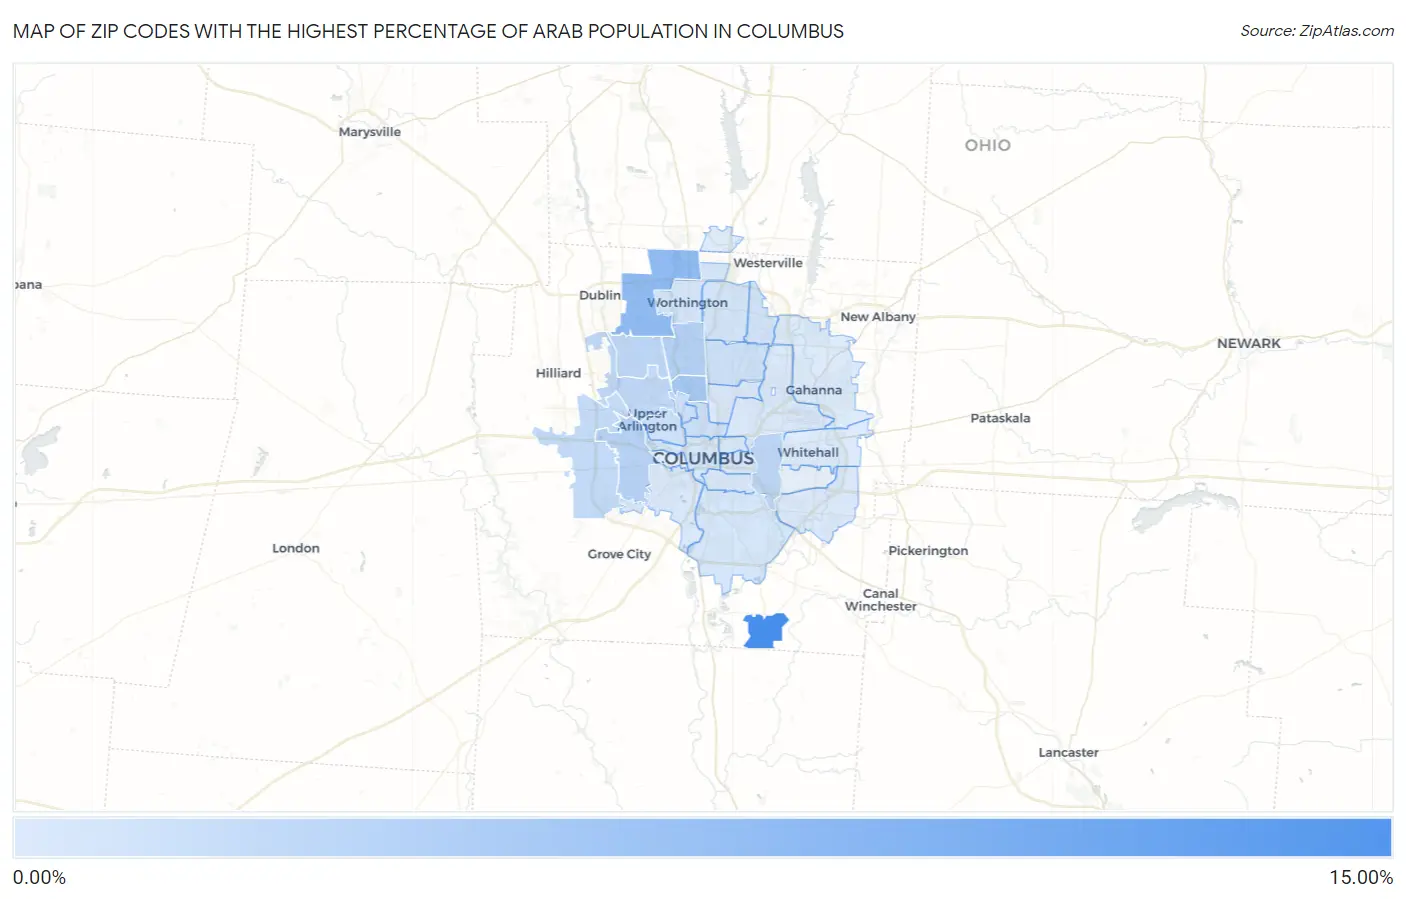Click the New Albany label
Screen dimensions: 1406x899
point(878,317)
